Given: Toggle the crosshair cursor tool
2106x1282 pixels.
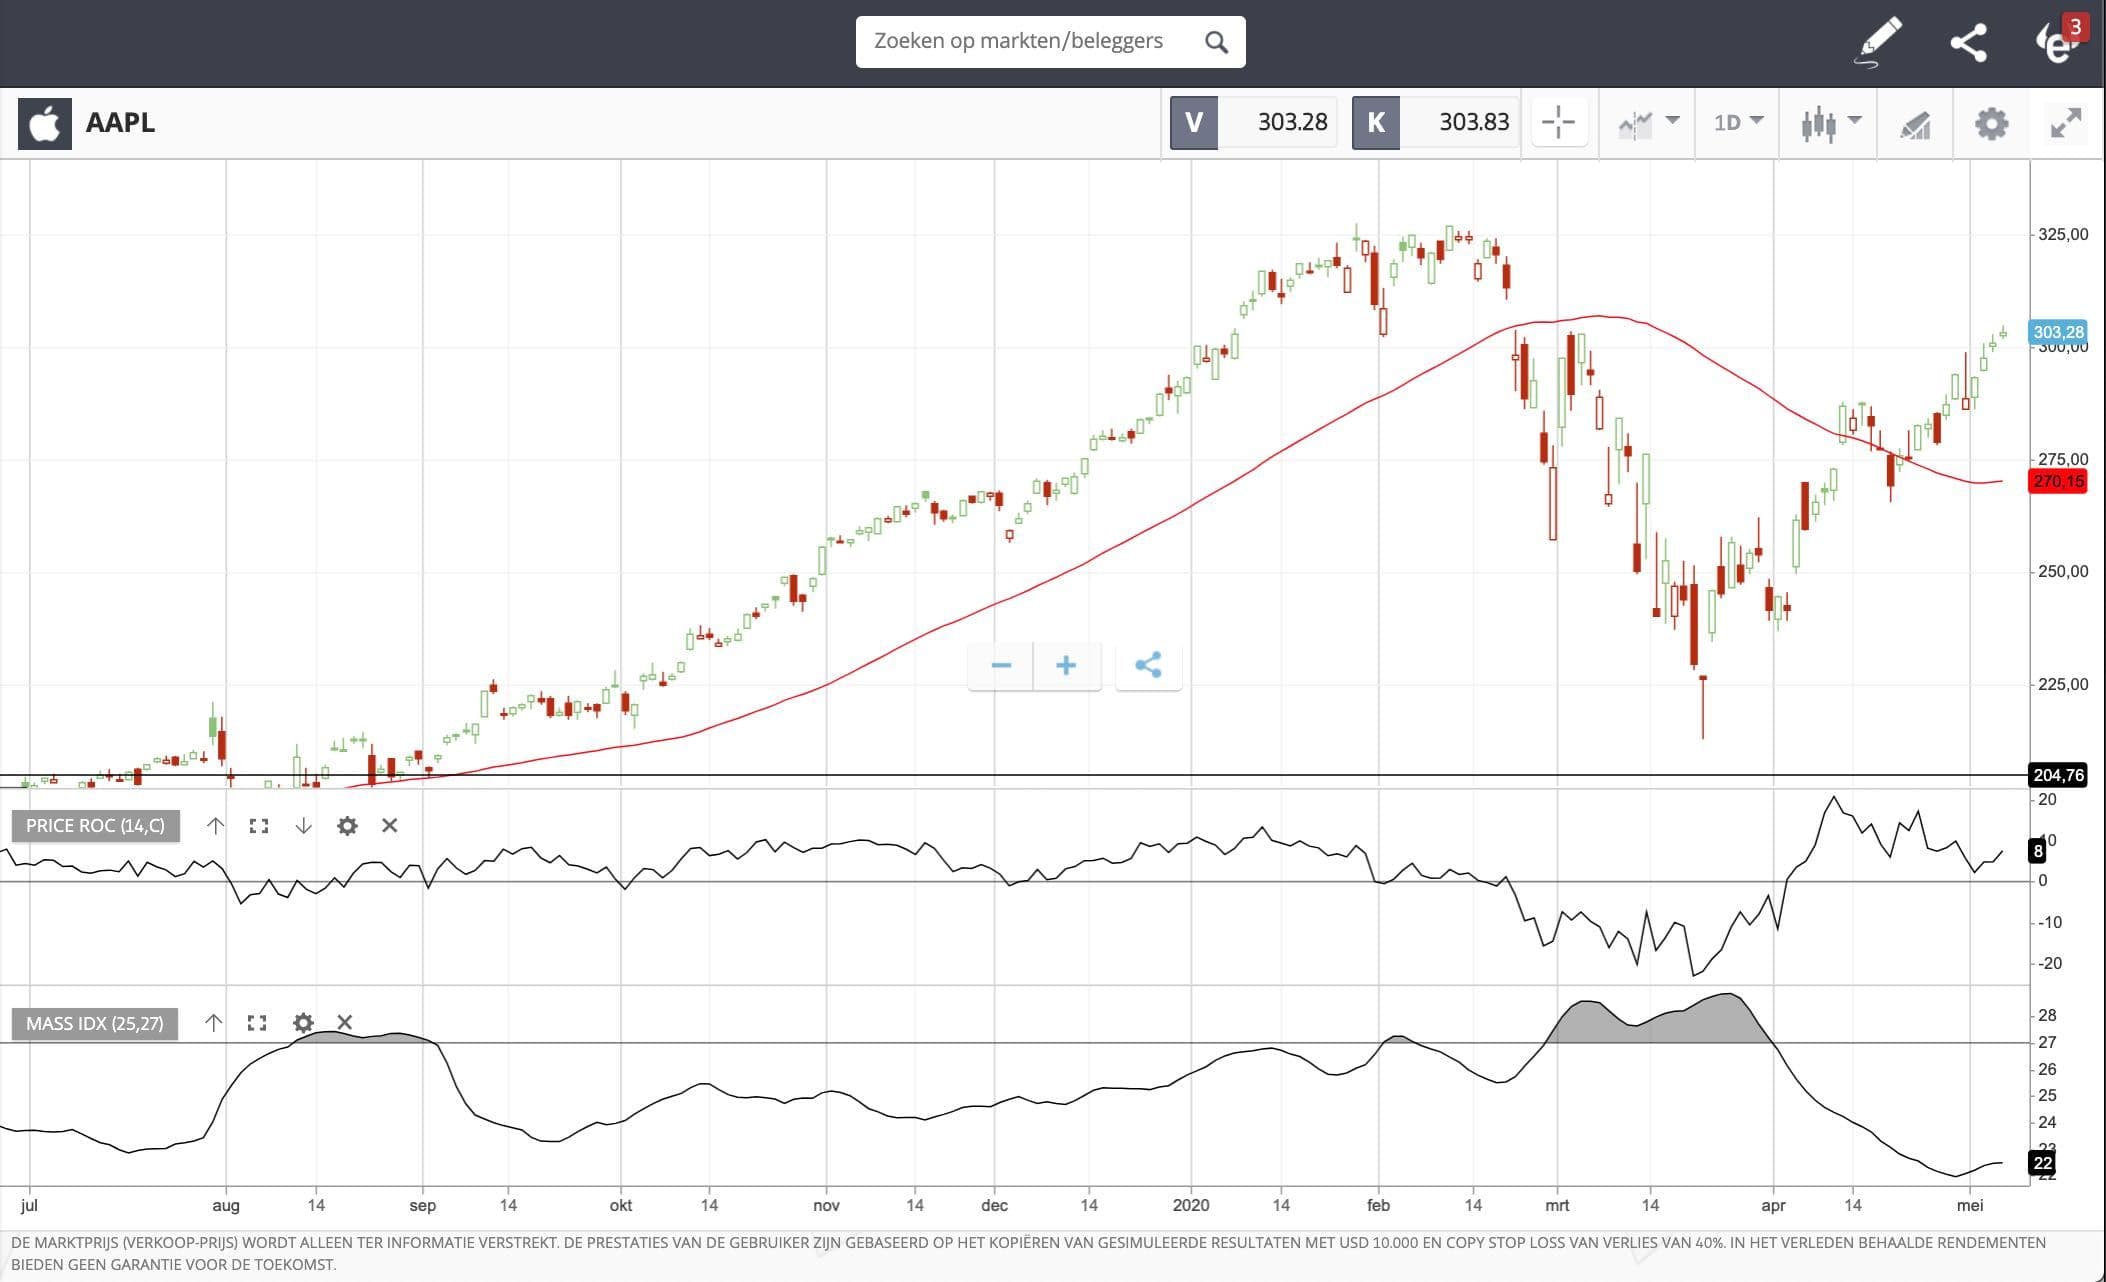Looking at the screenshot, I should point(1558,123).
